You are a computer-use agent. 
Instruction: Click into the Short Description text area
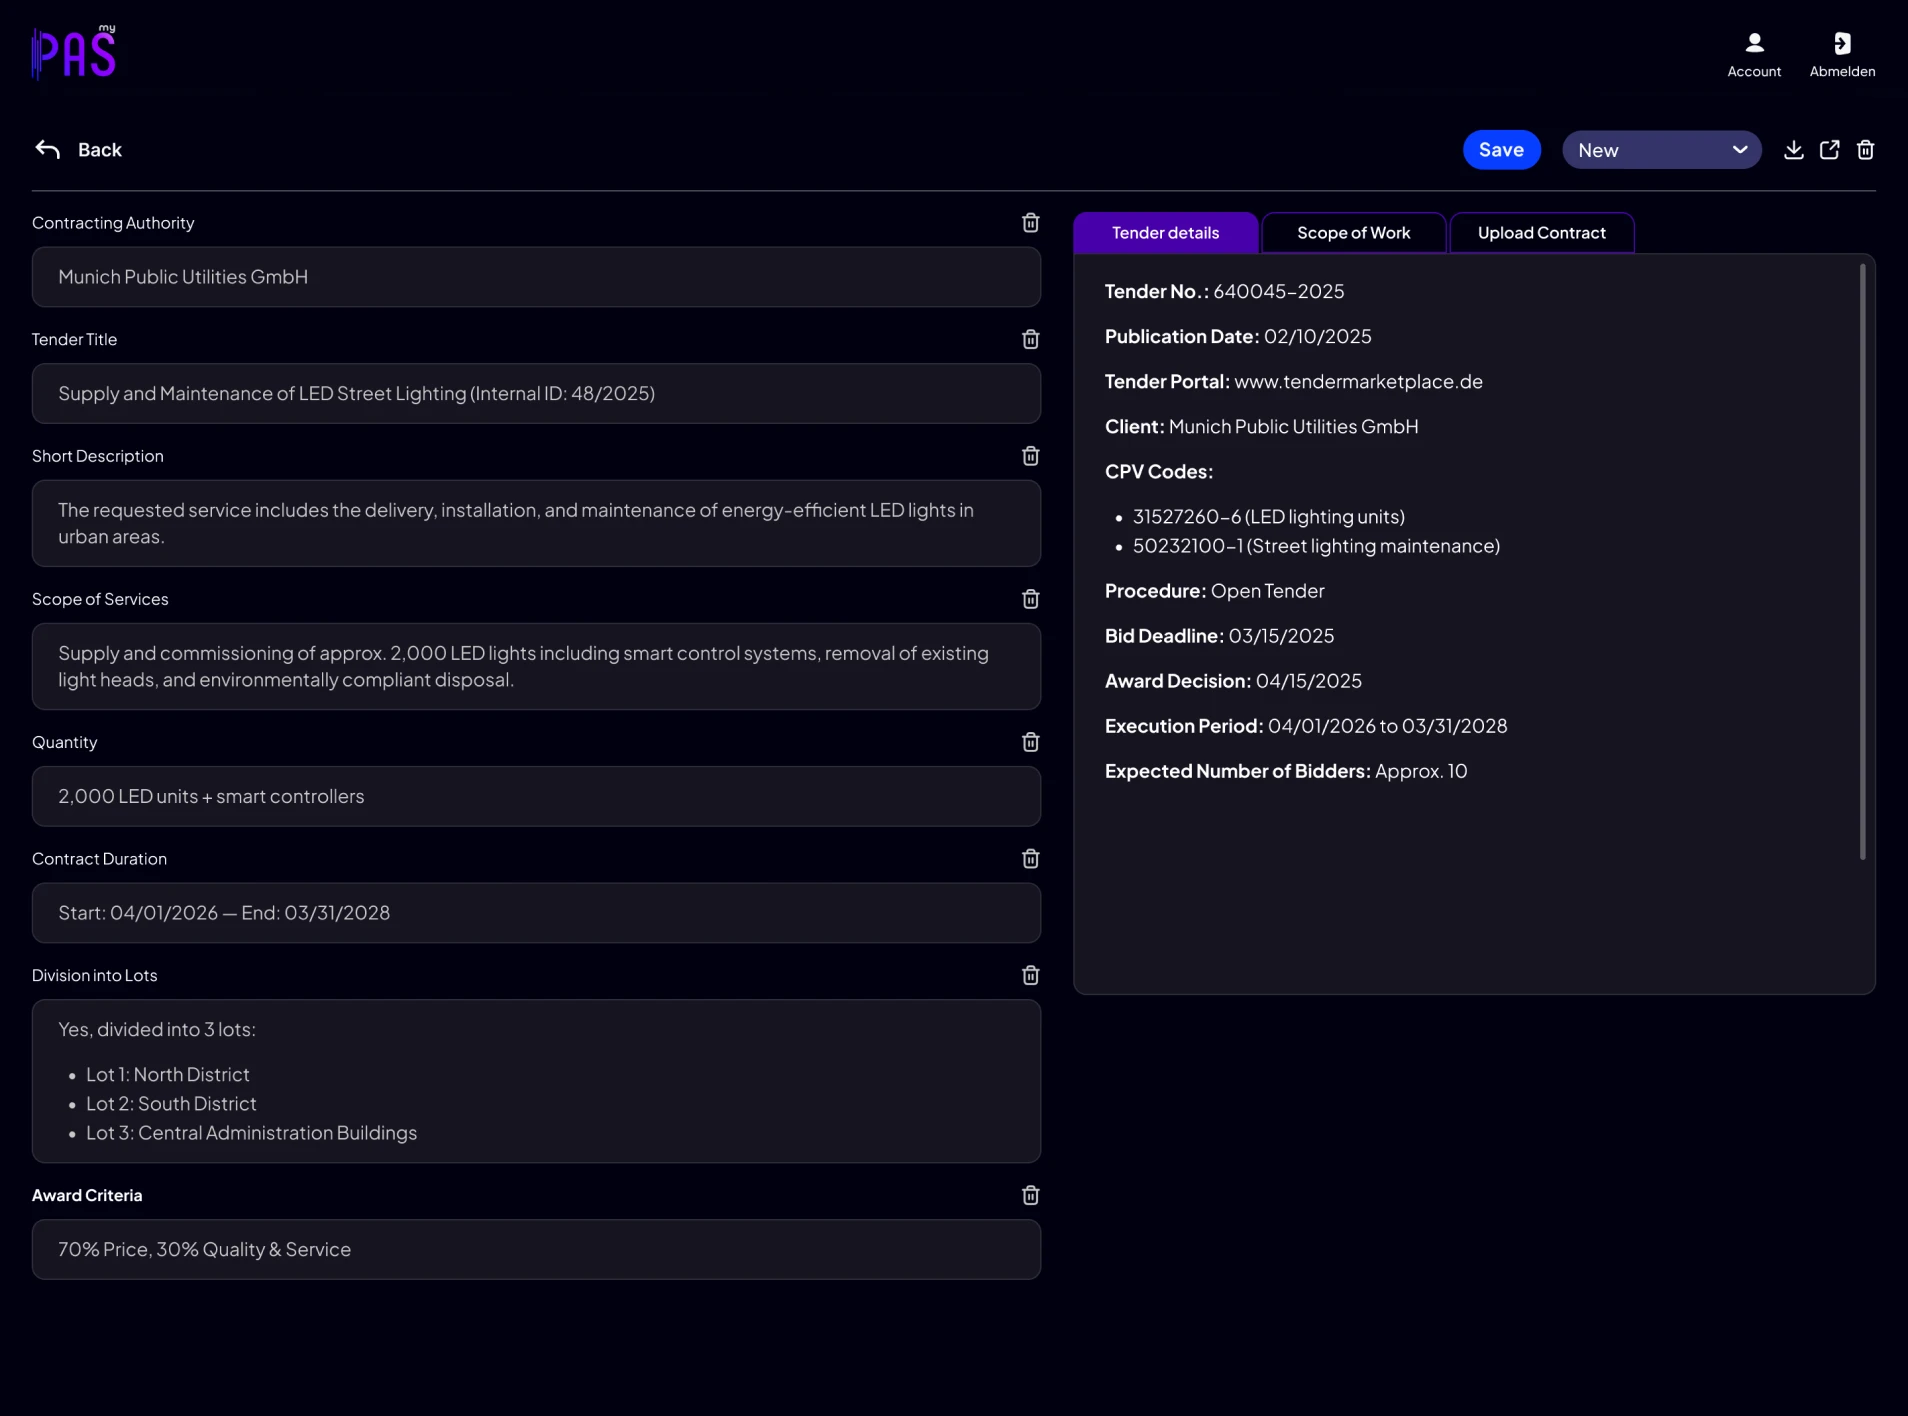click(536, 524)
